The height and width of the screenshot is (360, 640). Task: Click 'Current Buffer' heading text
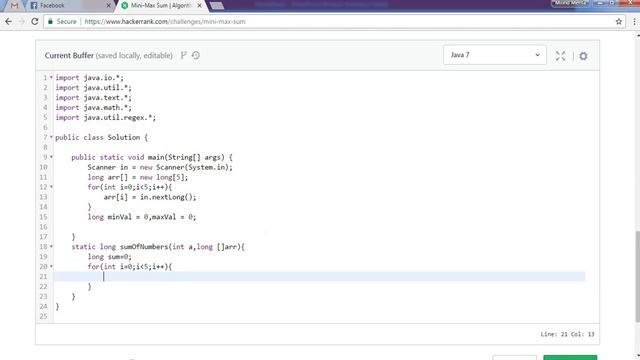tap(69, 56)
